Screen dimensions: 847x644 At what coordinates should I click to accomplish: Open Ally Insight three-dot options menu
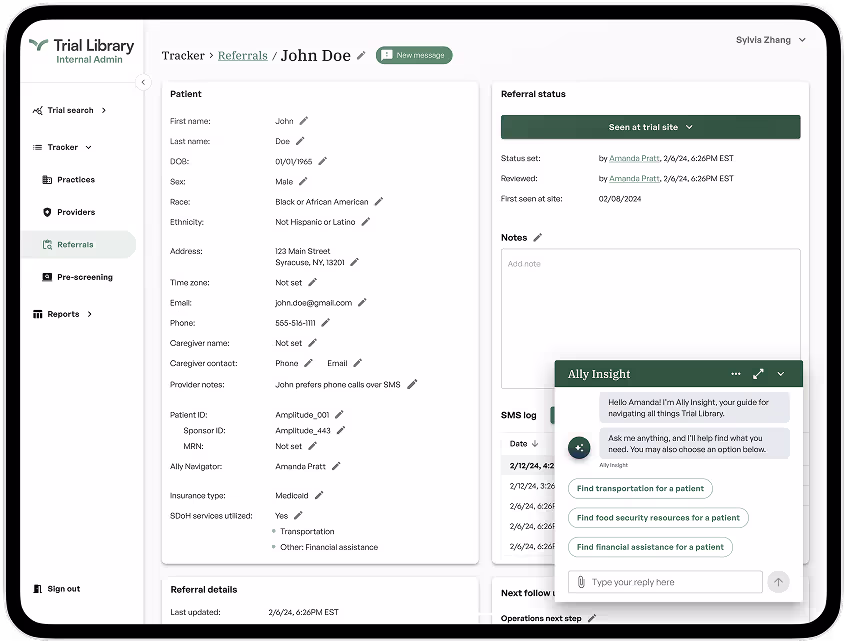(736, 374)
